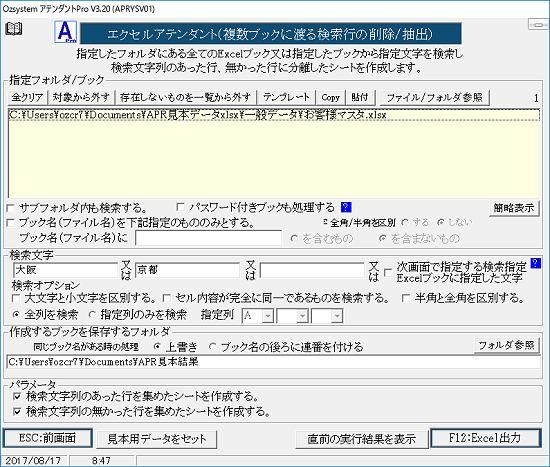The width and height of the screenshot is (550, 467).
Task: Click 存在しないものを一覧から外す button
Action: pyautogui.click(x=186, y=98)
